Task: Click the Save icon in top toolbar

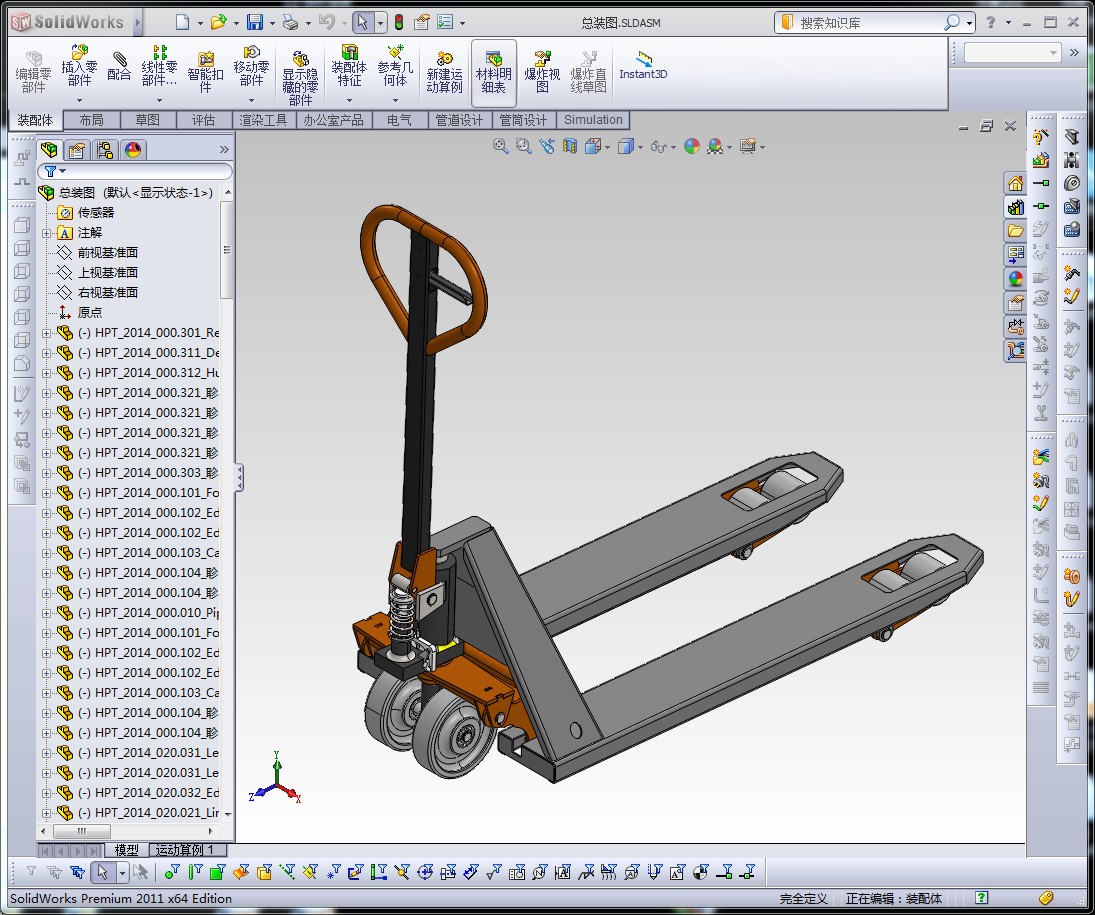Action: (255, 22)
